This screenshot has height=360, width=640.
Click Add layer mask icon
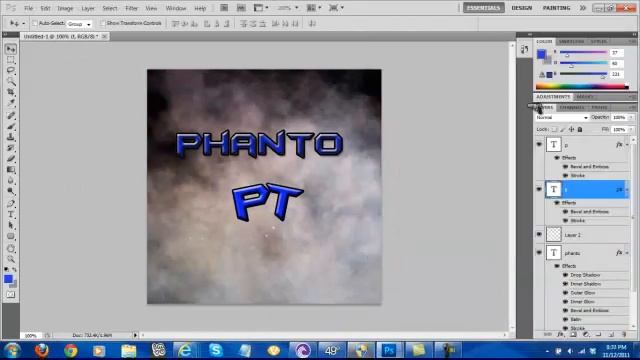[573, 334]
